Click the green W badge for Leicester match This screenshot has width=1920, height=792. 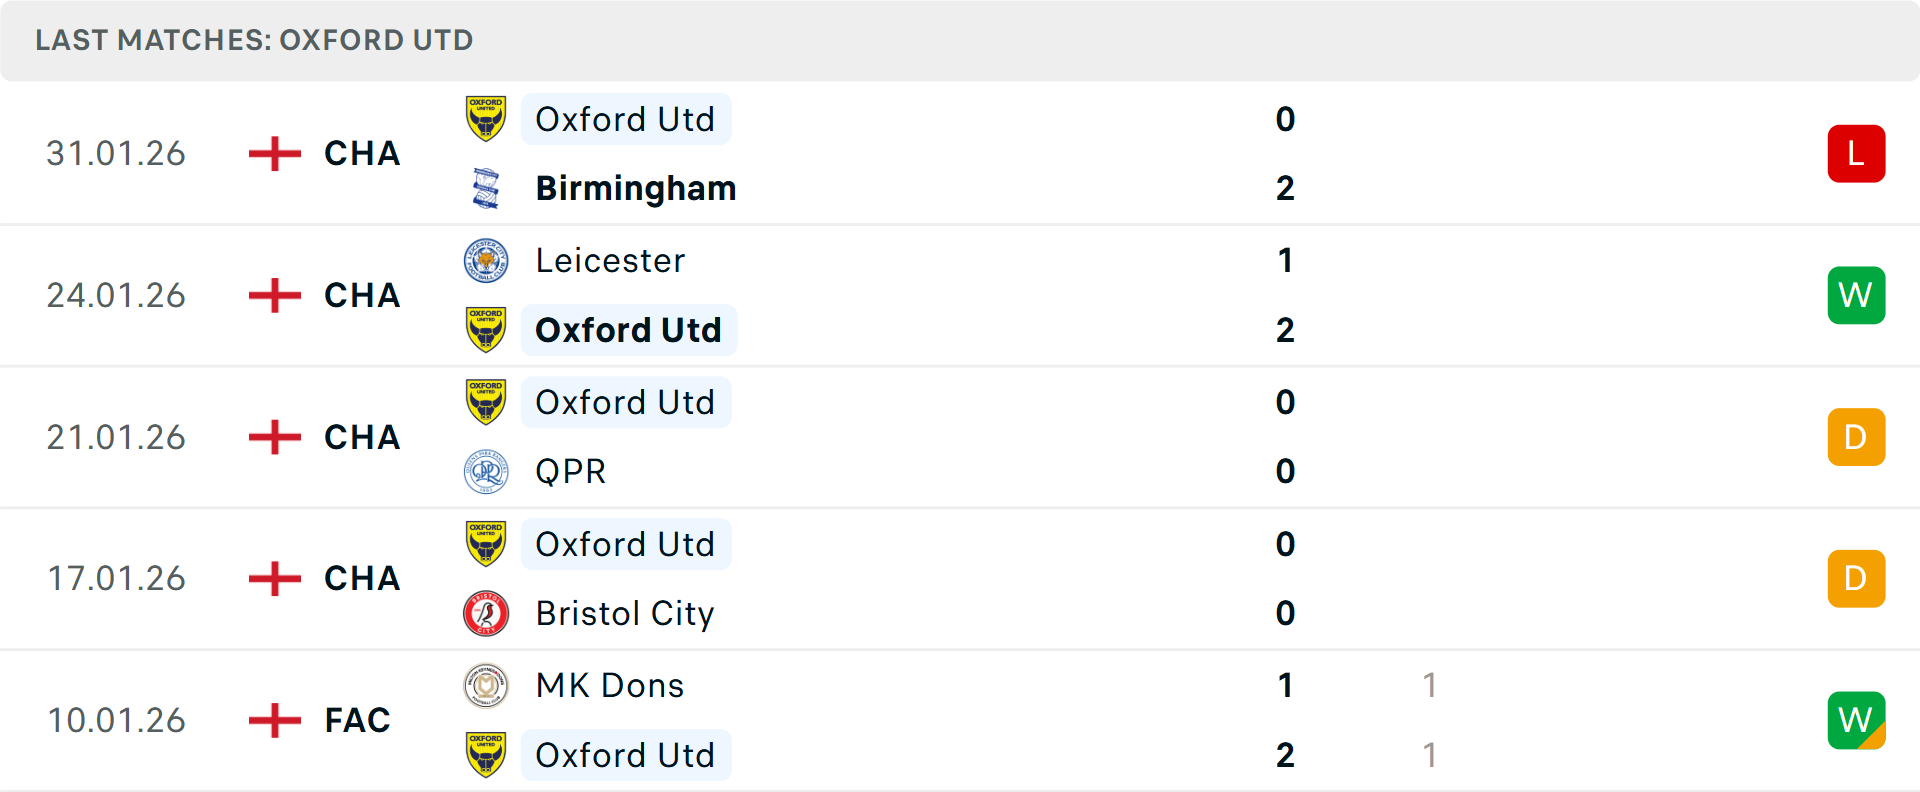[x=1856, y=295]
